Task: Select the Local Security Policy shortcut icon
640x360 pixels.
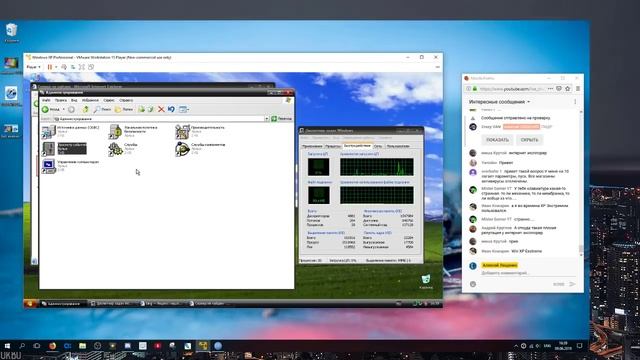Action: (116, 132)
